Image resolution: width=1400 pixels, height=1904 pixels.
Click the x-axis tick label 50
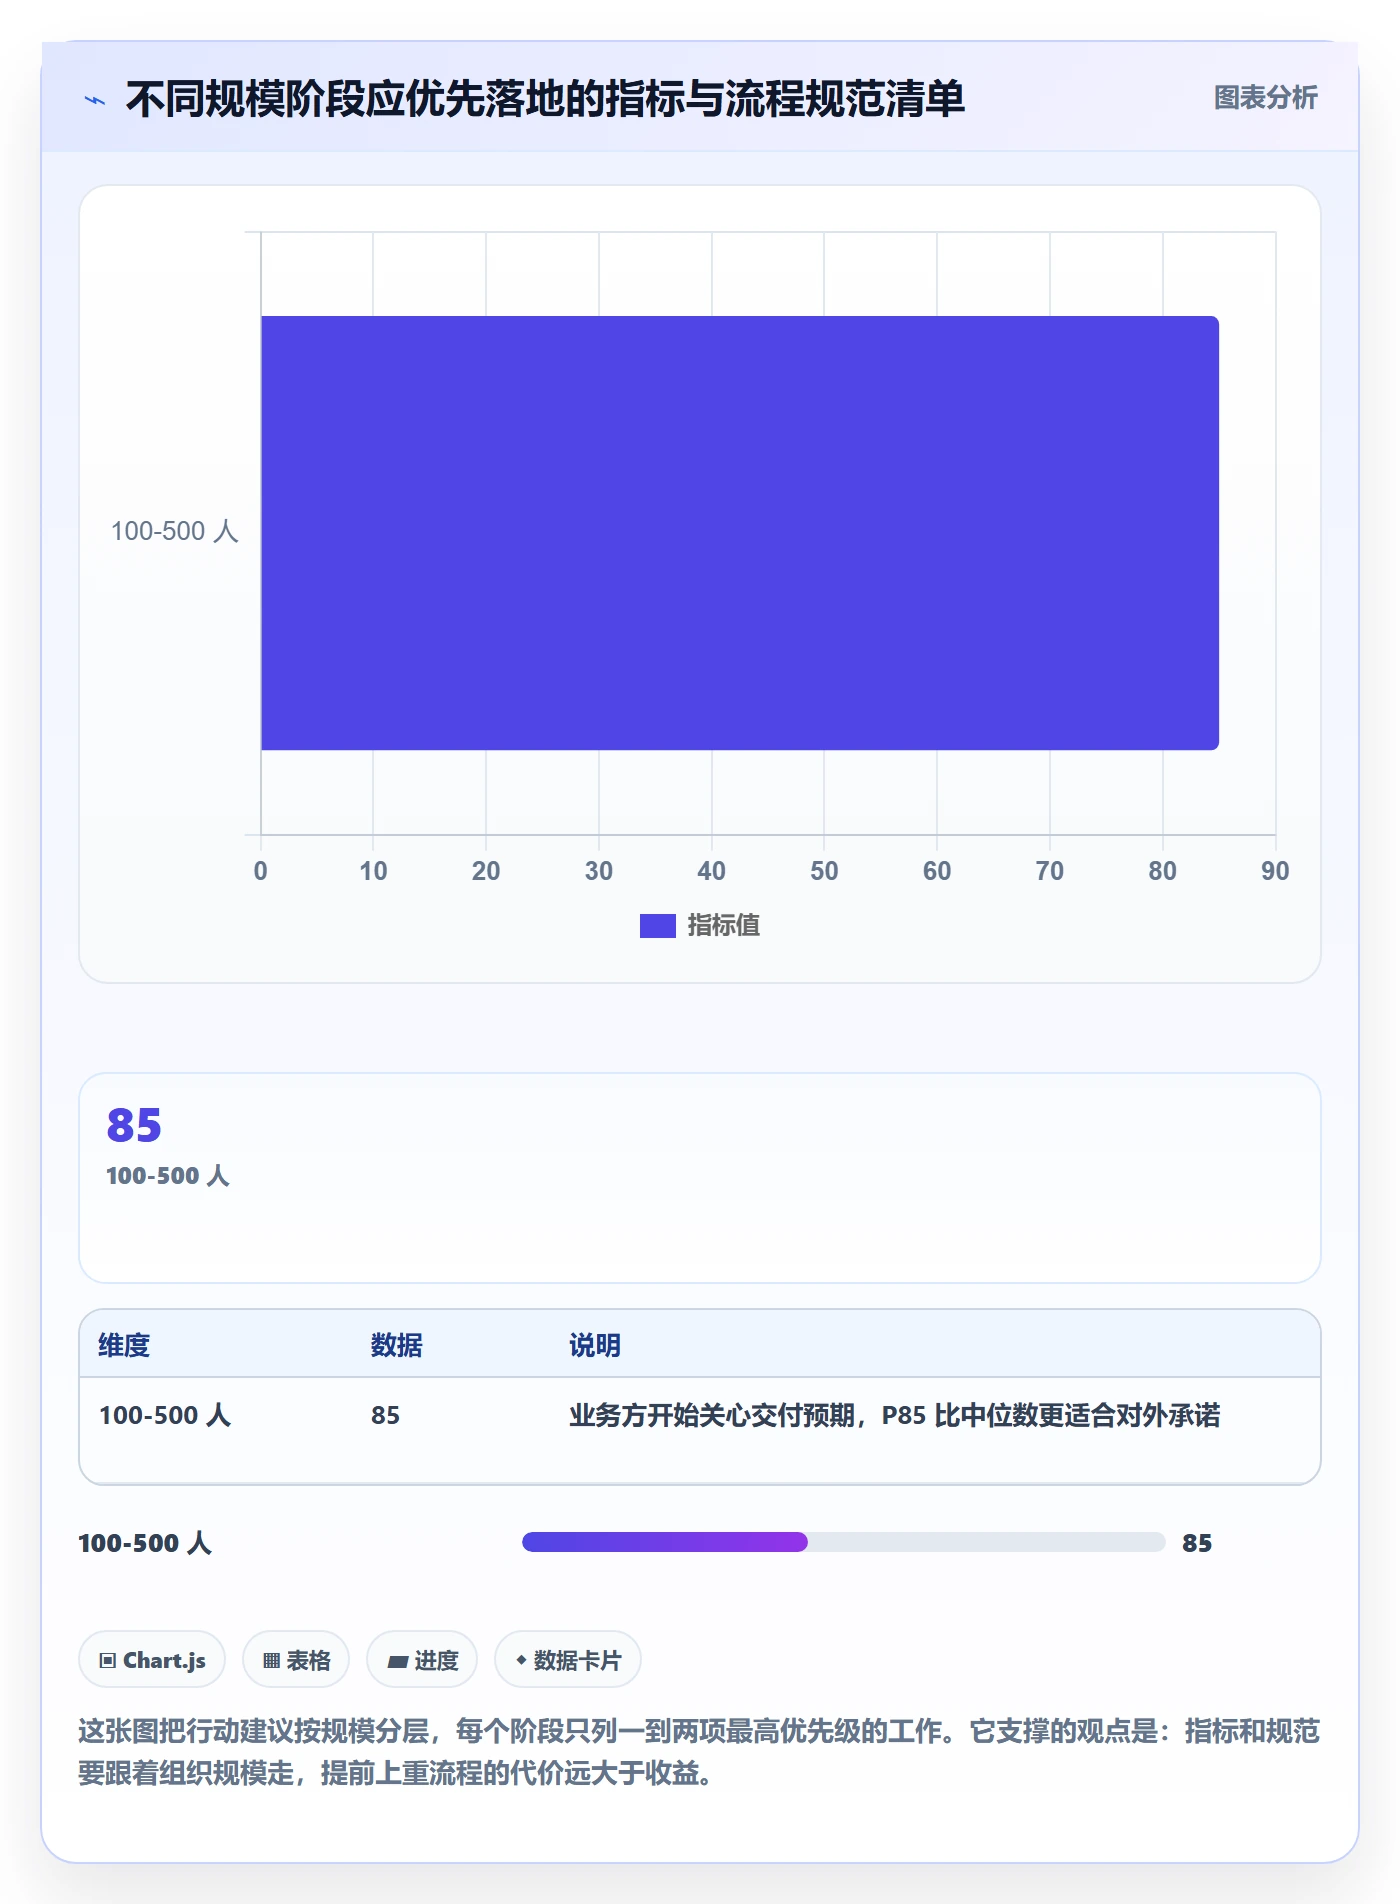tap(824, 871)
